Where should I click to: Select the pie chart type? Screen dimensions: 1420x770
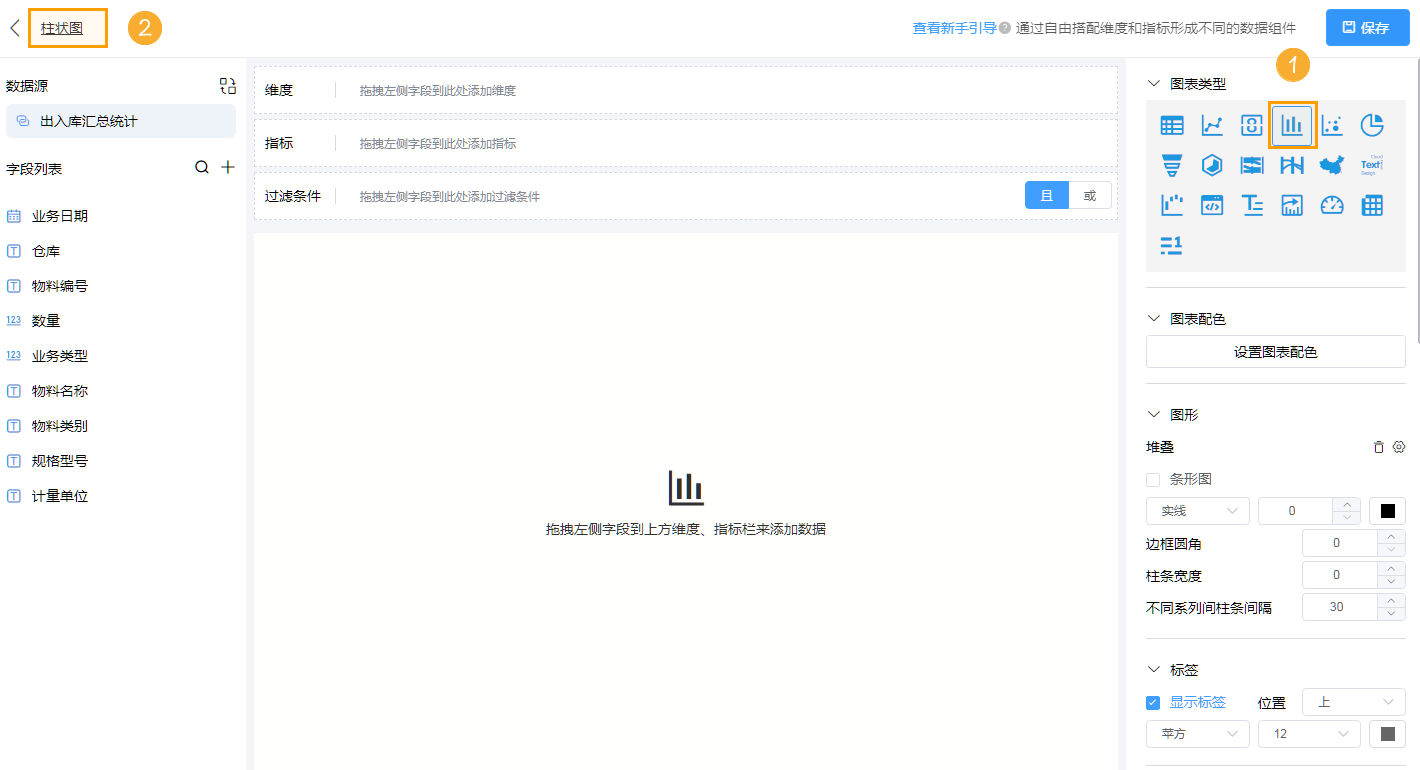point(1372,125)
